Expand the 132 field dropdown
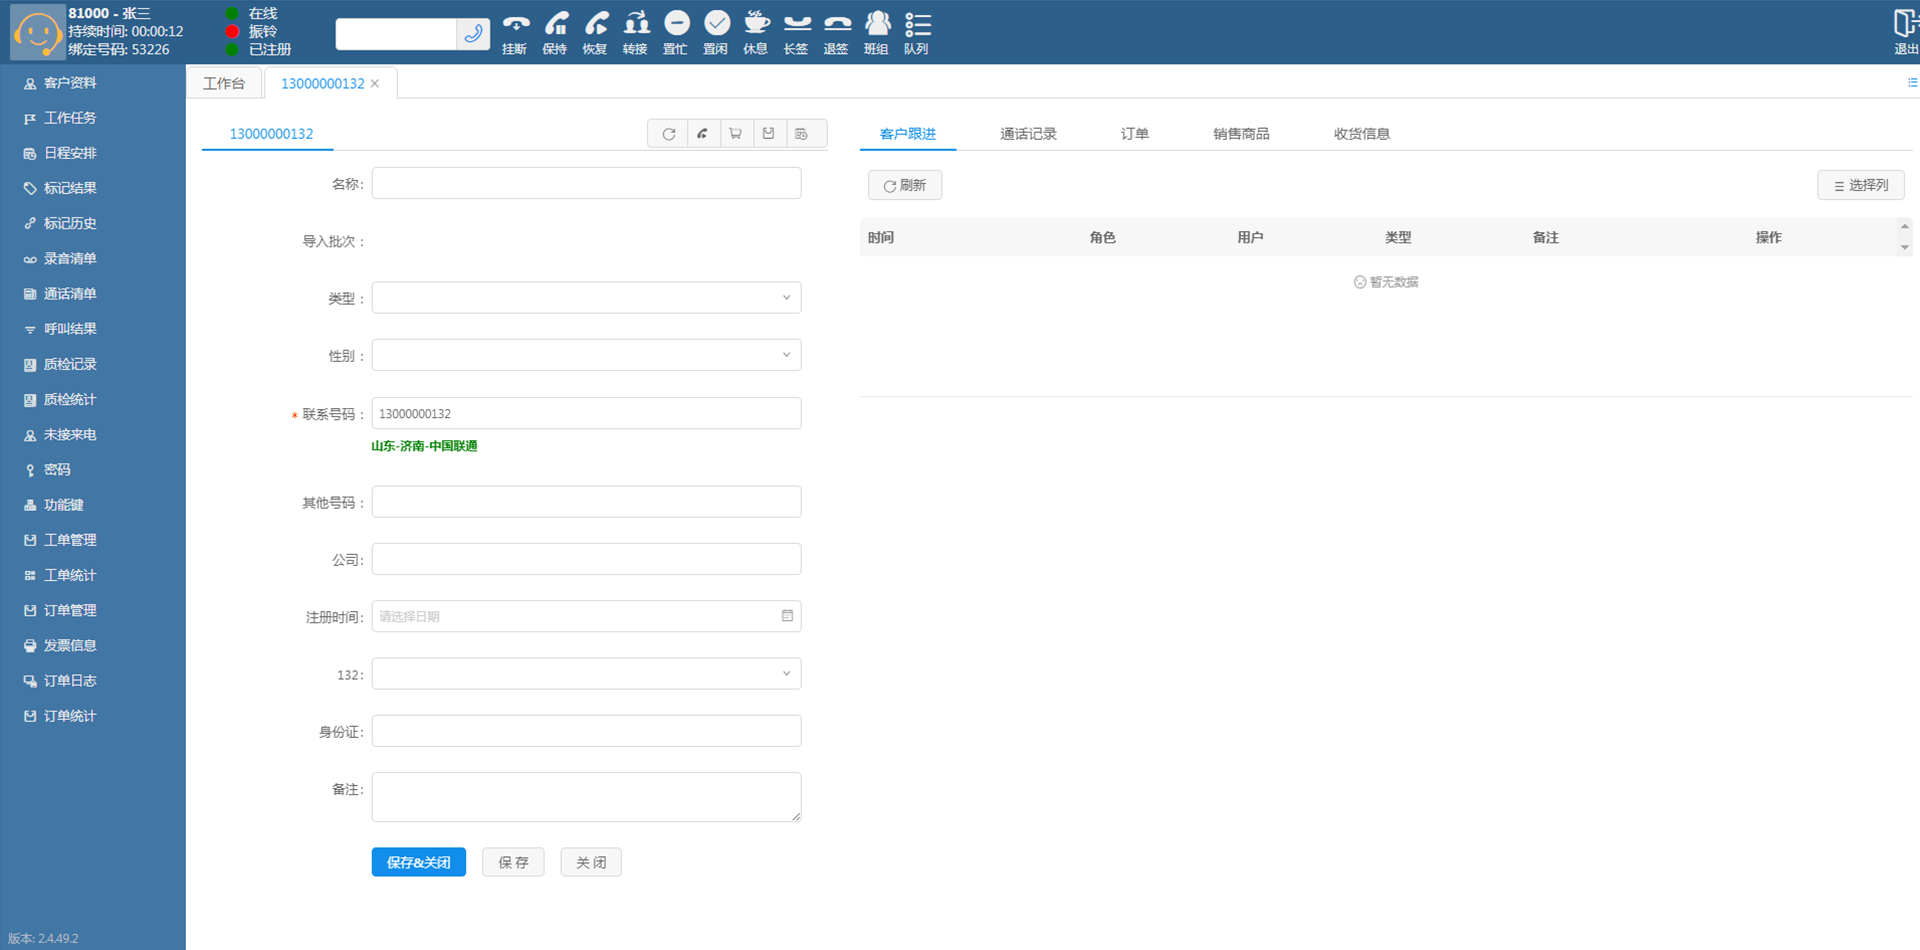The width and height of the screenshot is (1920, 950). click(x=586, y=674)
